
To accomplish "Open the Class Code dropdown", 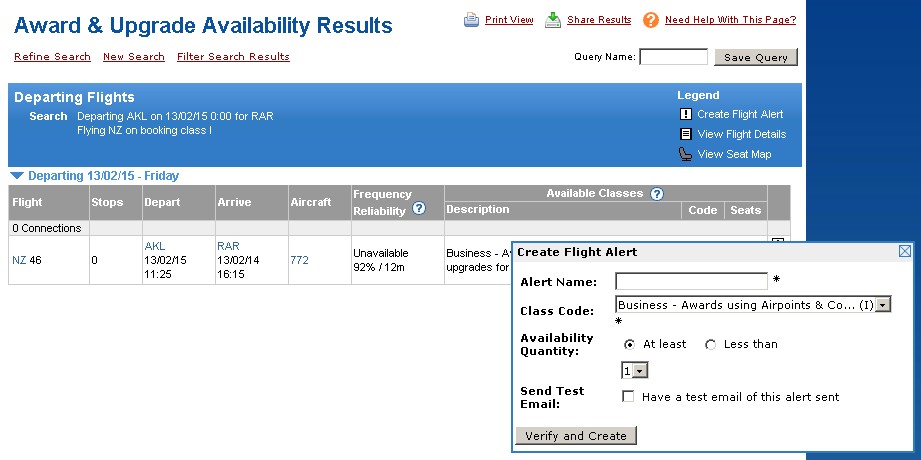I will tap(753, 304).
